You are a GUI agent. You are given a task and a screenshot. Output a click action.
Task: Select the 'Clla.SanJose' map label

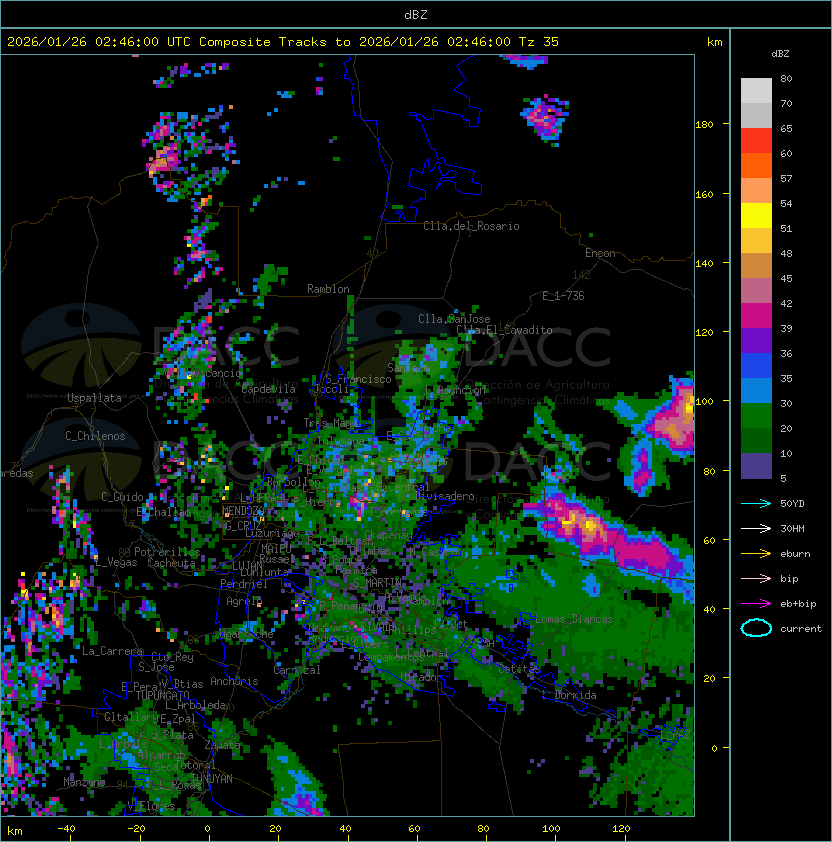coord(454,319)
